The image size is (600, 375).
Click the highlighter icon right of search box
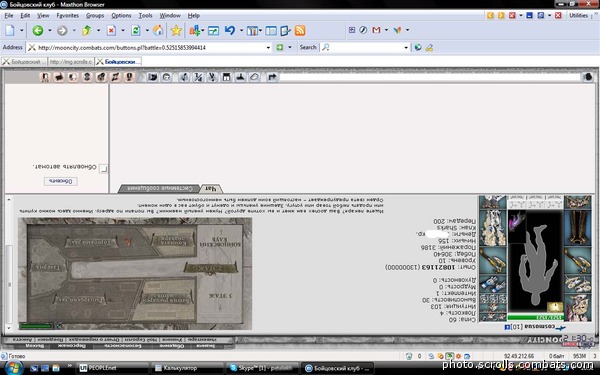[429, 47]
